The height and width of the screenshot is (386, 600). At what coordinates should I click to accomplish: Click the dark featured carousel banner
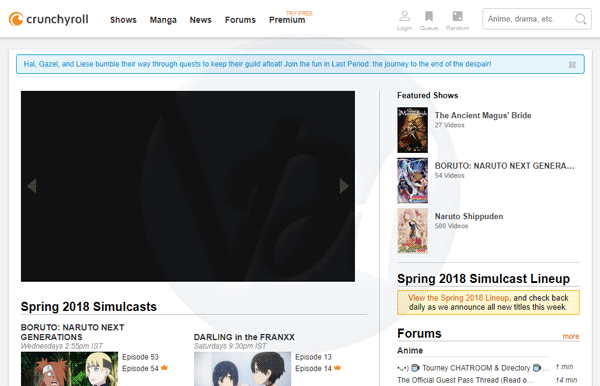(x=188, y=186)
